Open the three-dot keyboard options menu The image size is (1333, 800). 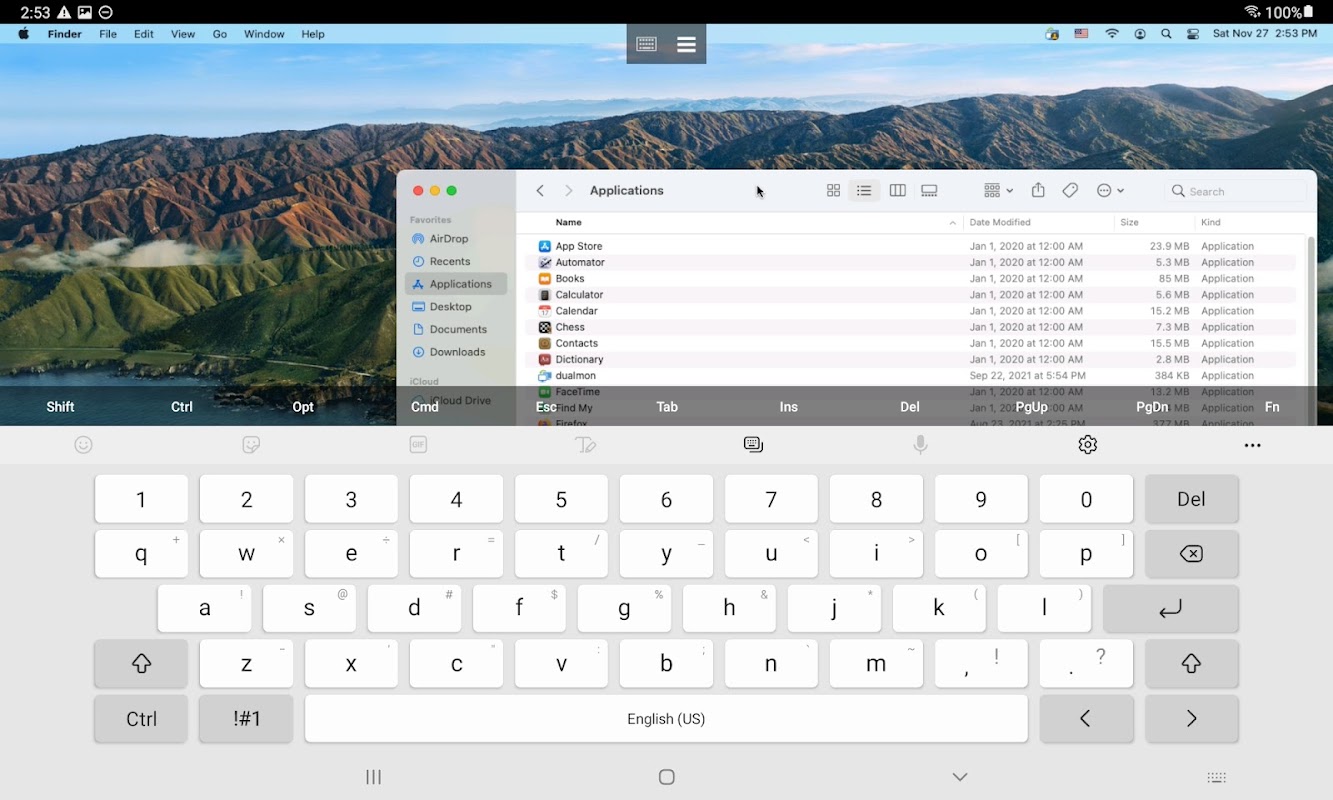click(x=1252, y=445)
